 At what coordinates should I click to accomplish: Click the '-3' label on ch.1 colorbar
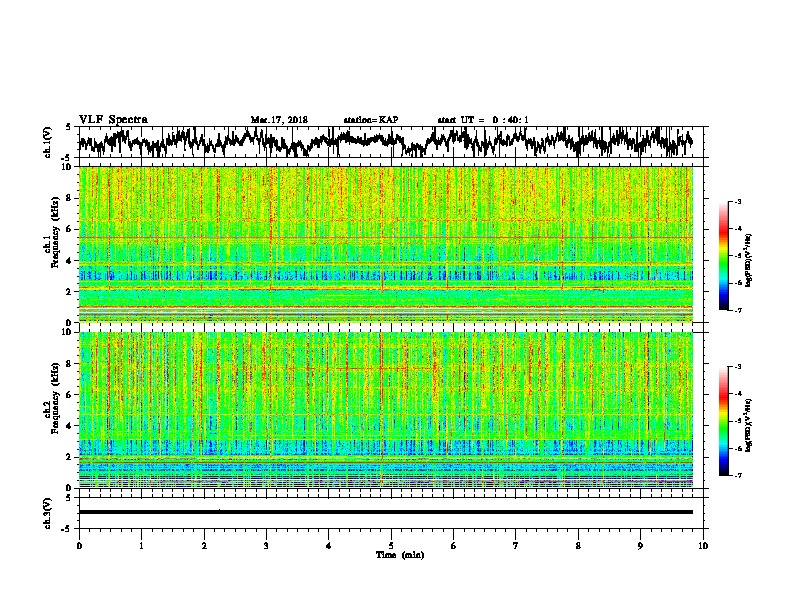[x=737, y=202]
